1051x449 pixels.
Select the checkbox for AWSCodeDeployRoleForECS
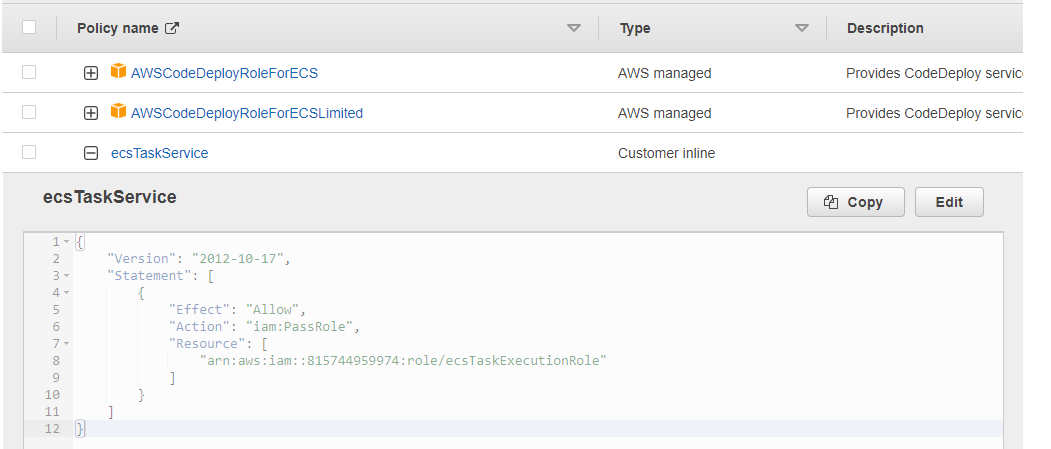point(29,72)
